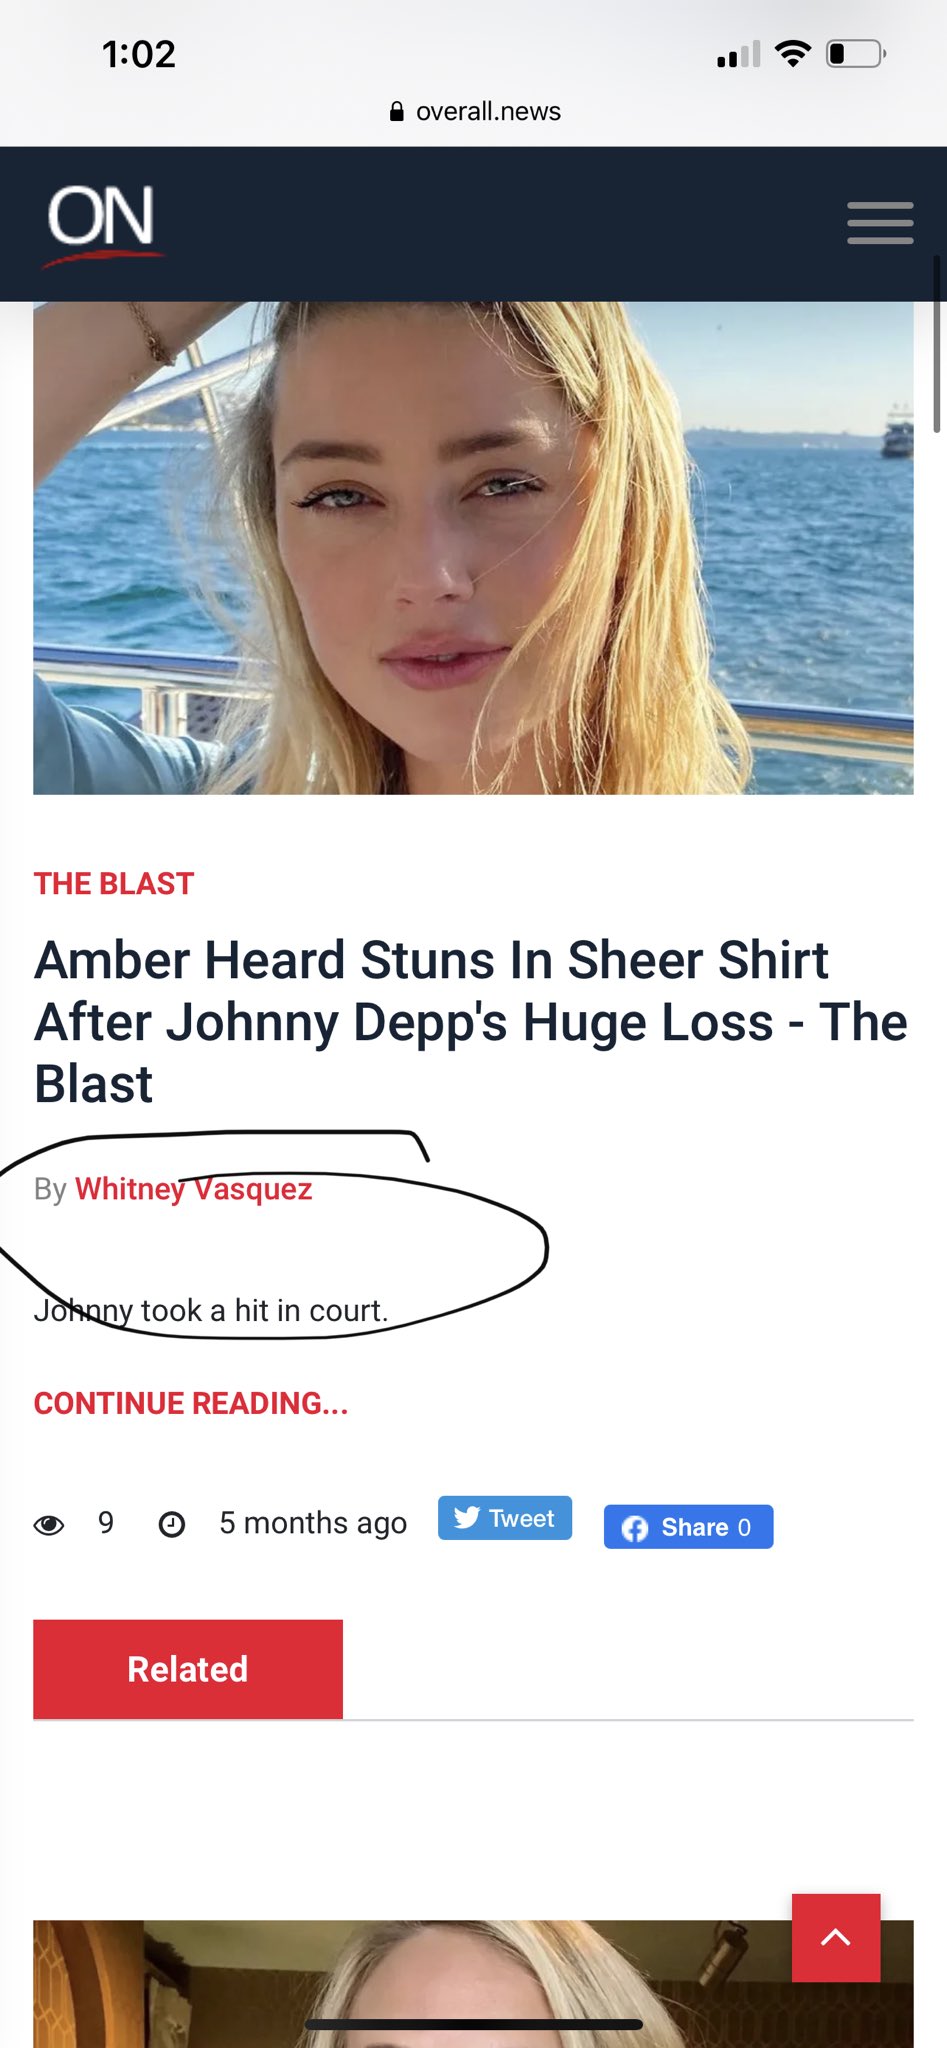Click the page scrollbar on the right
The width and height of the screenshot is (947, 2048).
point(937,344)
